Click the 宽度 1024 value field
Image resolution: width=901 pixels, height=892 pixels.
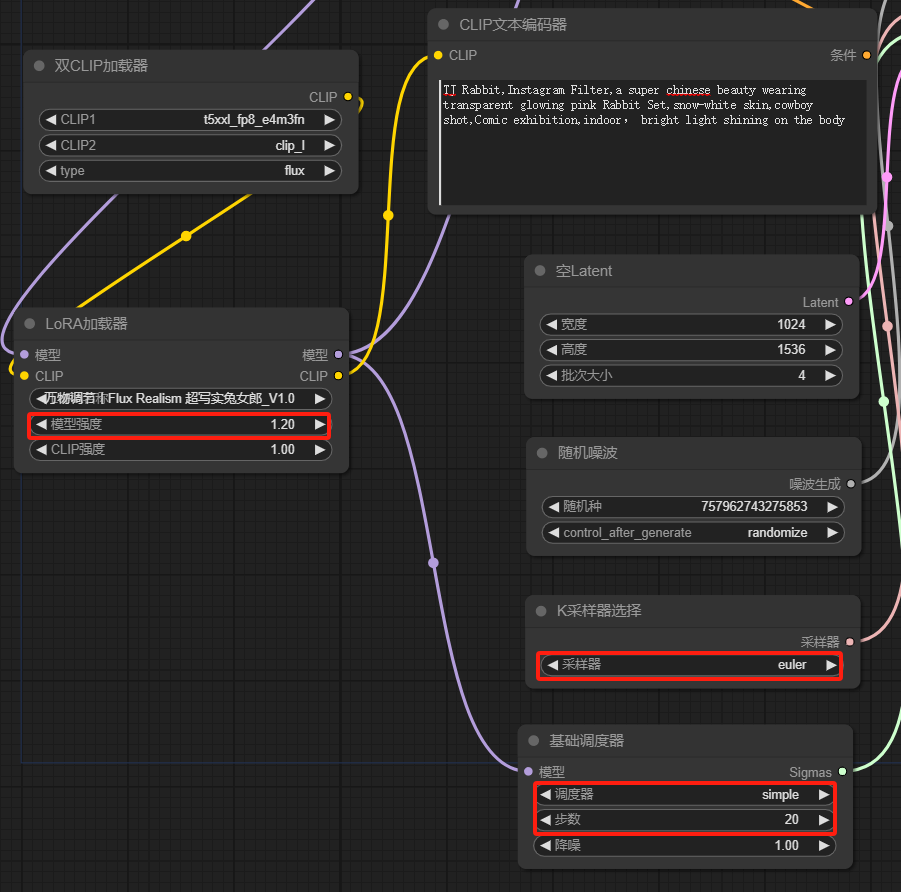click(691, 324)
